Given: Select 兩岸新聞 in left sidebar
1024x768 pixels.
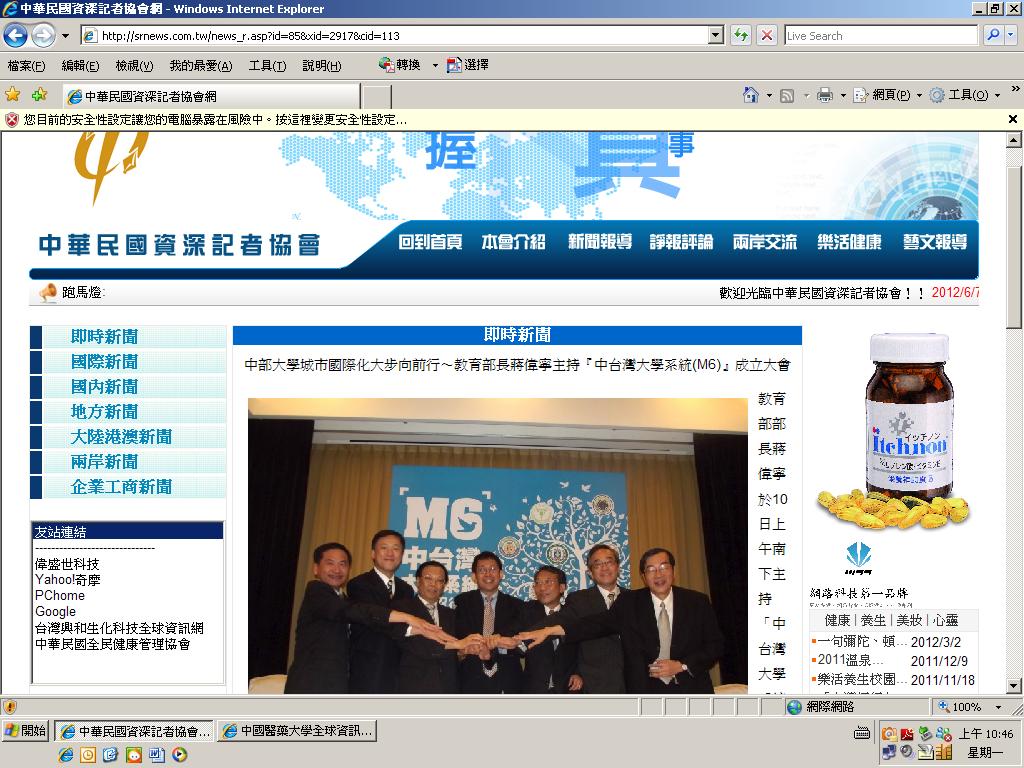Looking at the screenshot, I should tap(104, 462).
